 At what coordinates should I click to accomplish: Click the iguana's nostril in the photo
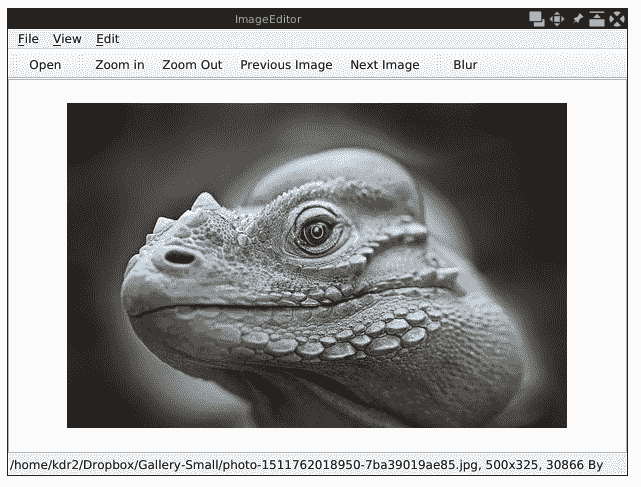[180, 257]
